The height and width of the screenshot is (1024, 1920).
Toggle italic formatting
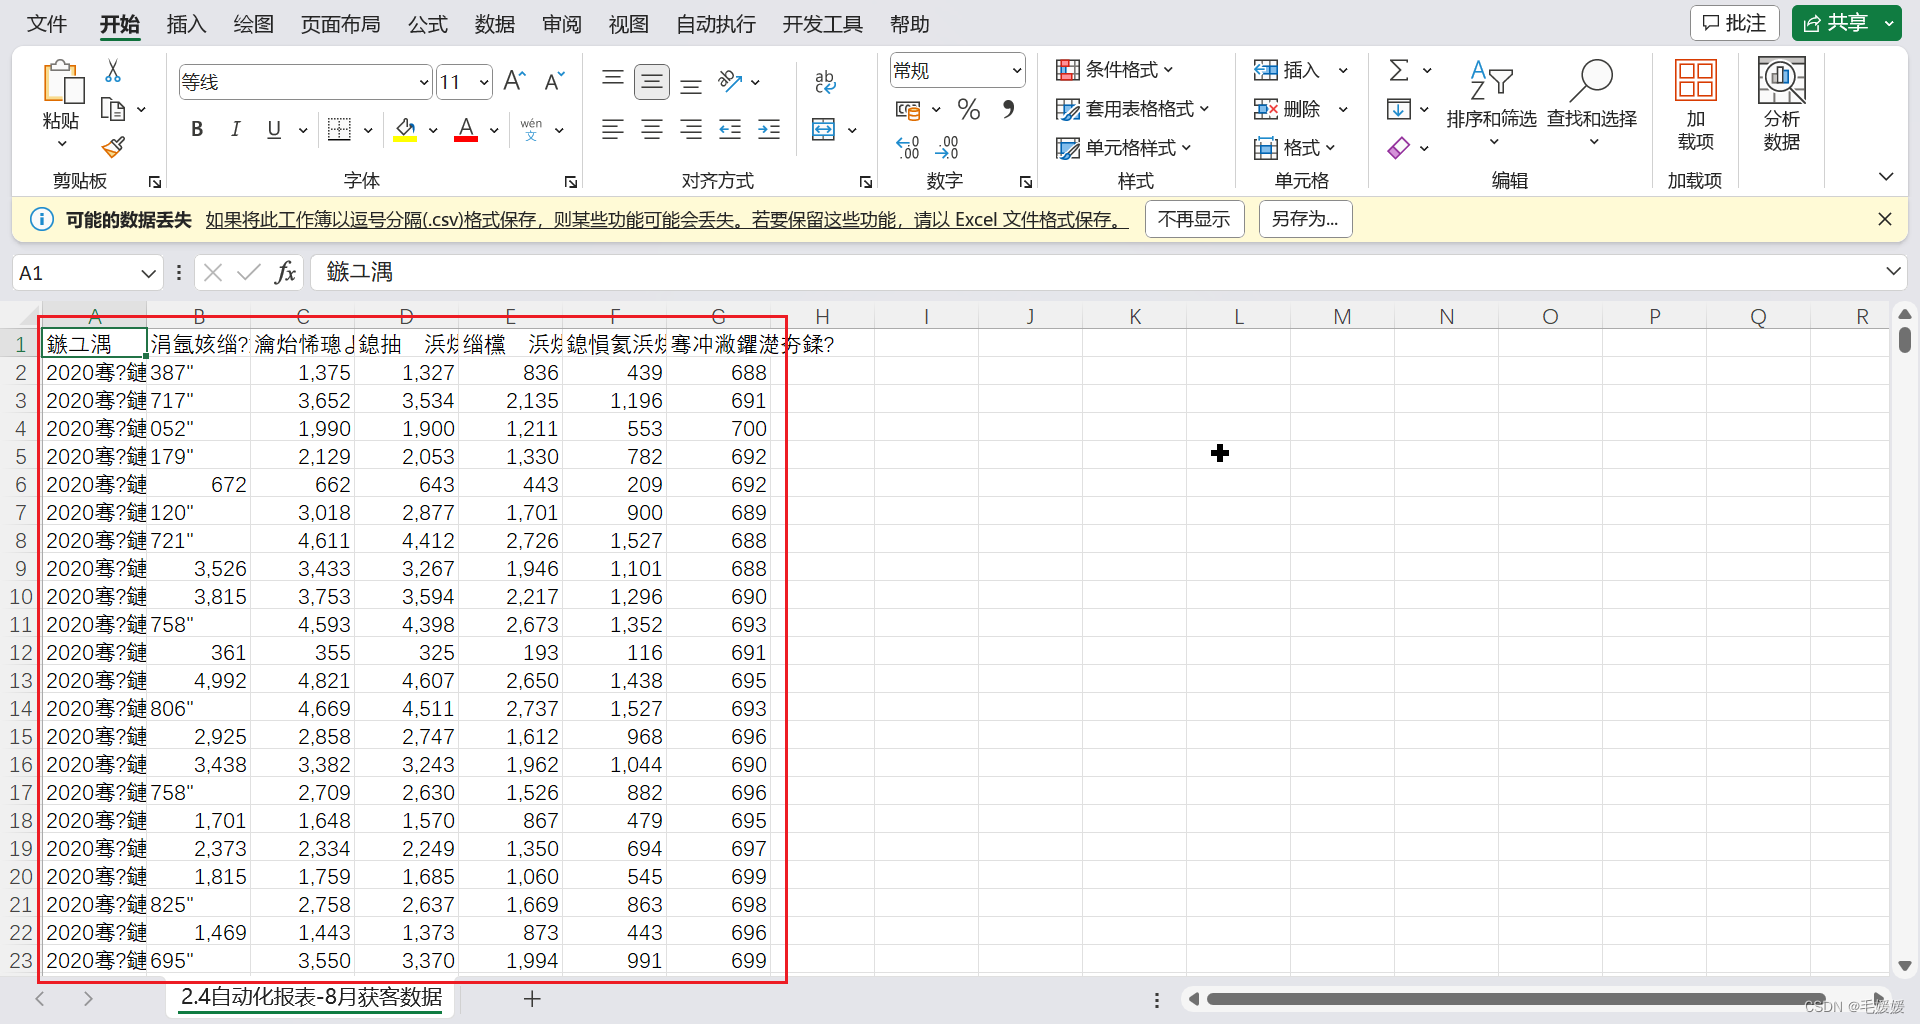[235, 129]
